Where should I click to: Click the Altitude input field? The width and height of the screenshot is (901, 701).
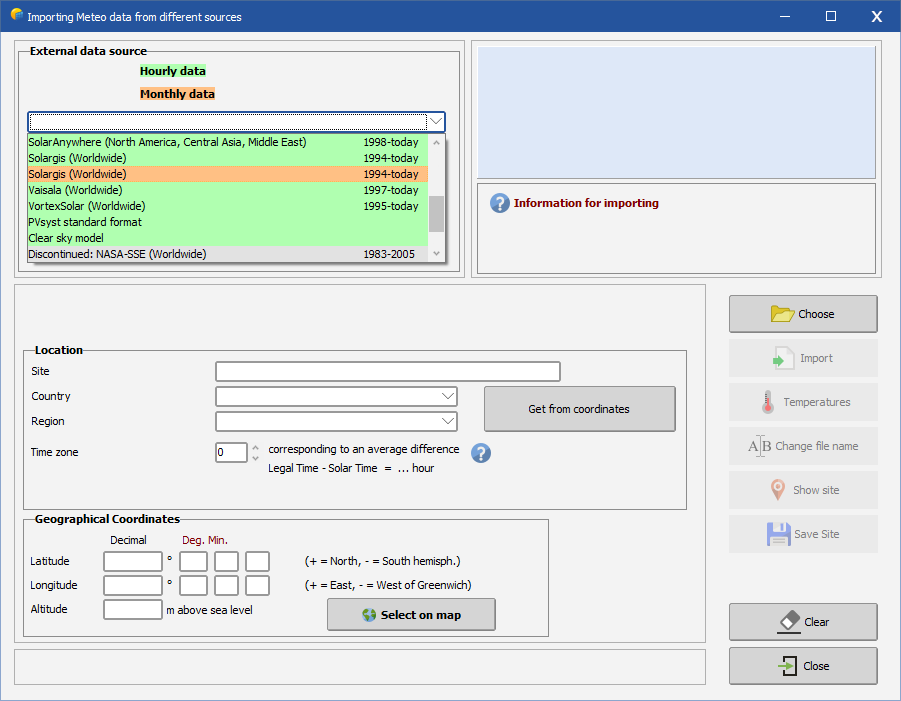point(133,610)
